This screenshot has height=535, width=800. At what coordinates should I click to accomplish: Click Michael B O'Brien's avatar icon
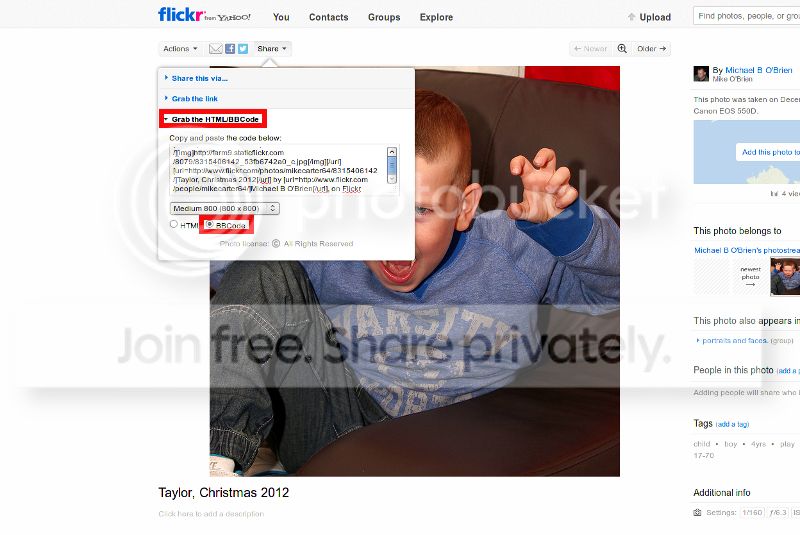(x=701, y=73)
